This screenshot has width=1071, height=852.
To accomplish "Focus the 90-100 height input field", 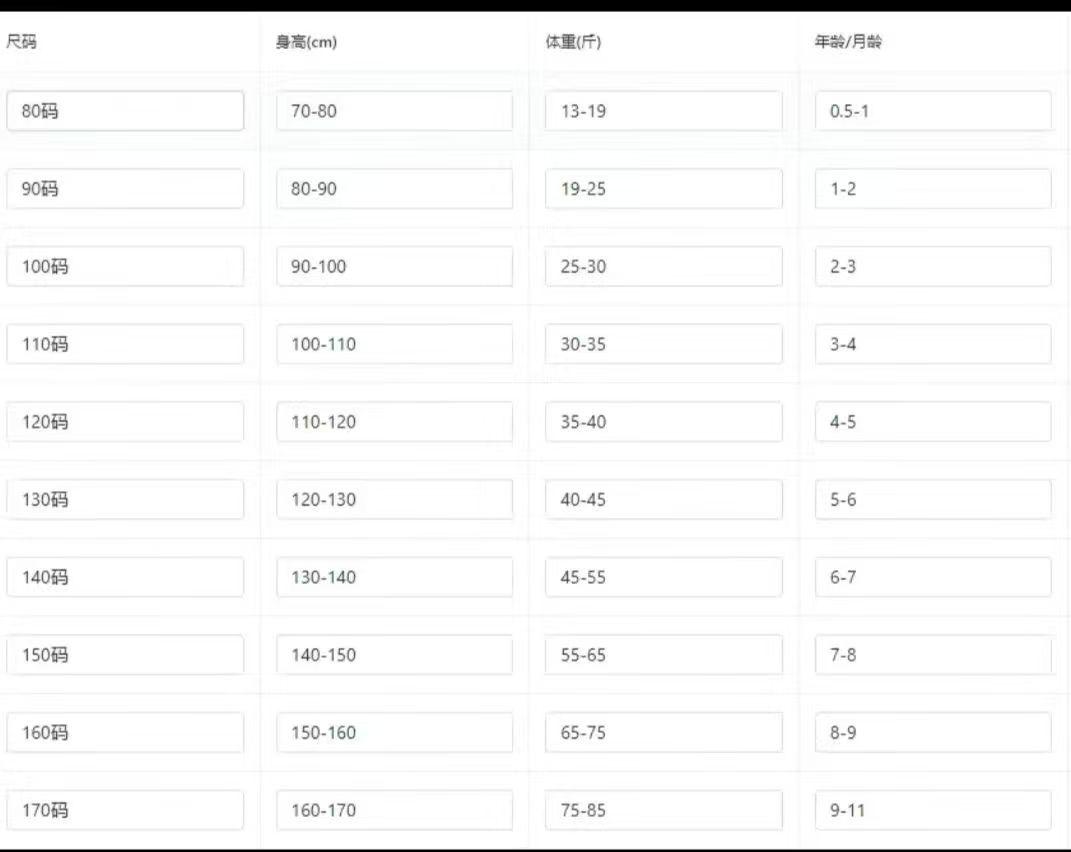I will pos(394,267).
